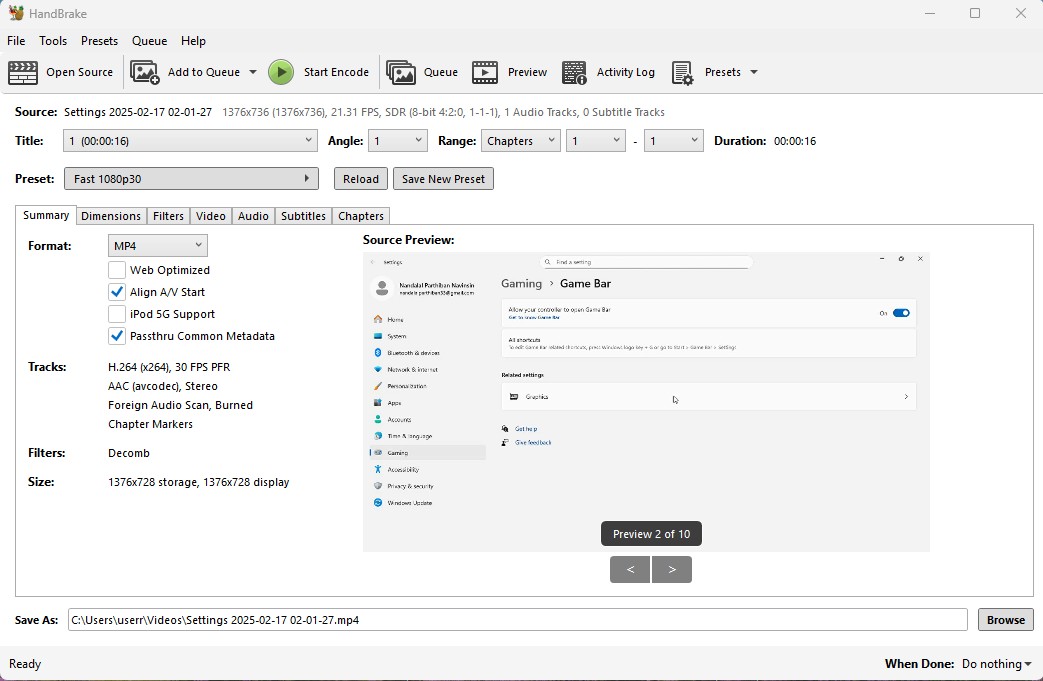Switch to the Chapters tab
Viewport: 1043px width, 681px height.
[361, 216]
